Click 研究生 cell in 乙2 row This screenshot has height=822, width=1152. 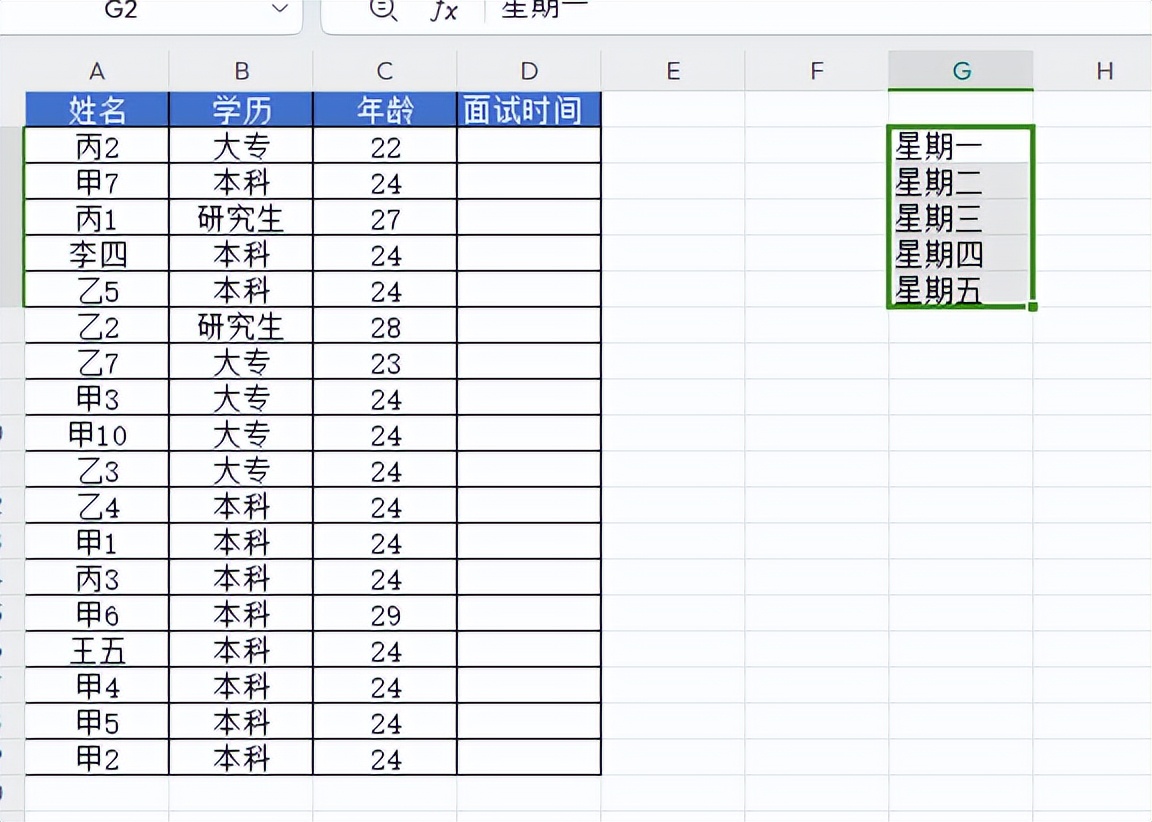pyautogui.click(x=241, y=325)
